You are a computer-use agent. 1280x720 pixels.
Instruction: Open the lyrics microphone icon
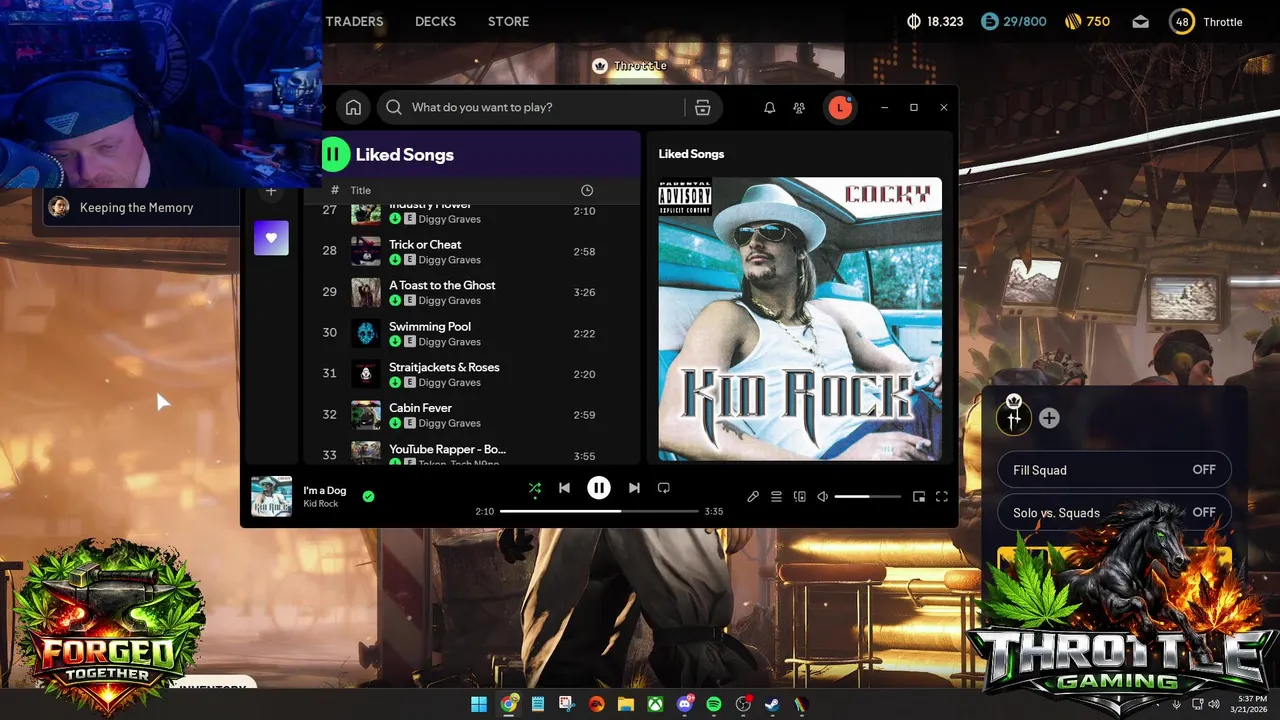click(x=753, y=496)
